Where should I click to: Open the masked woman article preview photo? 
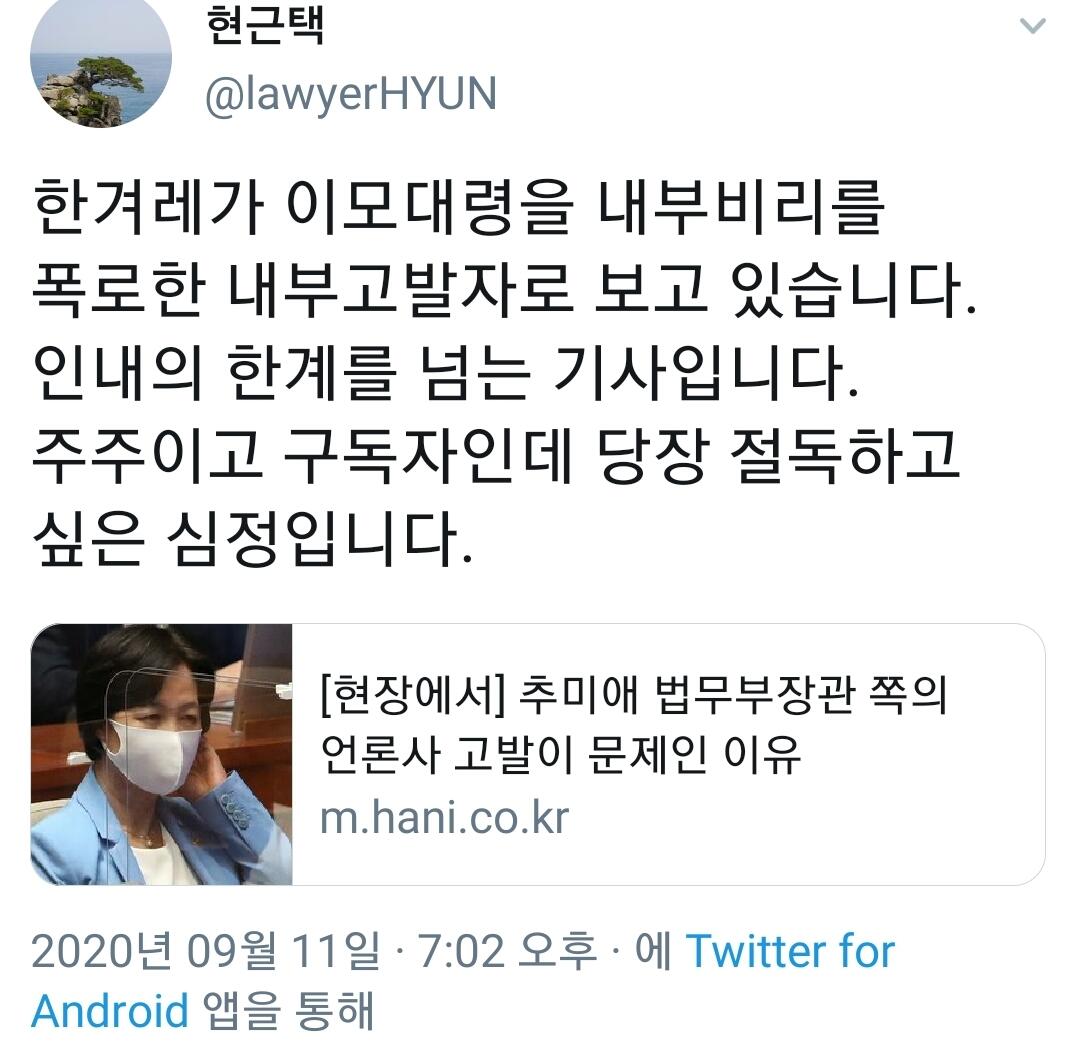(162, 754)
